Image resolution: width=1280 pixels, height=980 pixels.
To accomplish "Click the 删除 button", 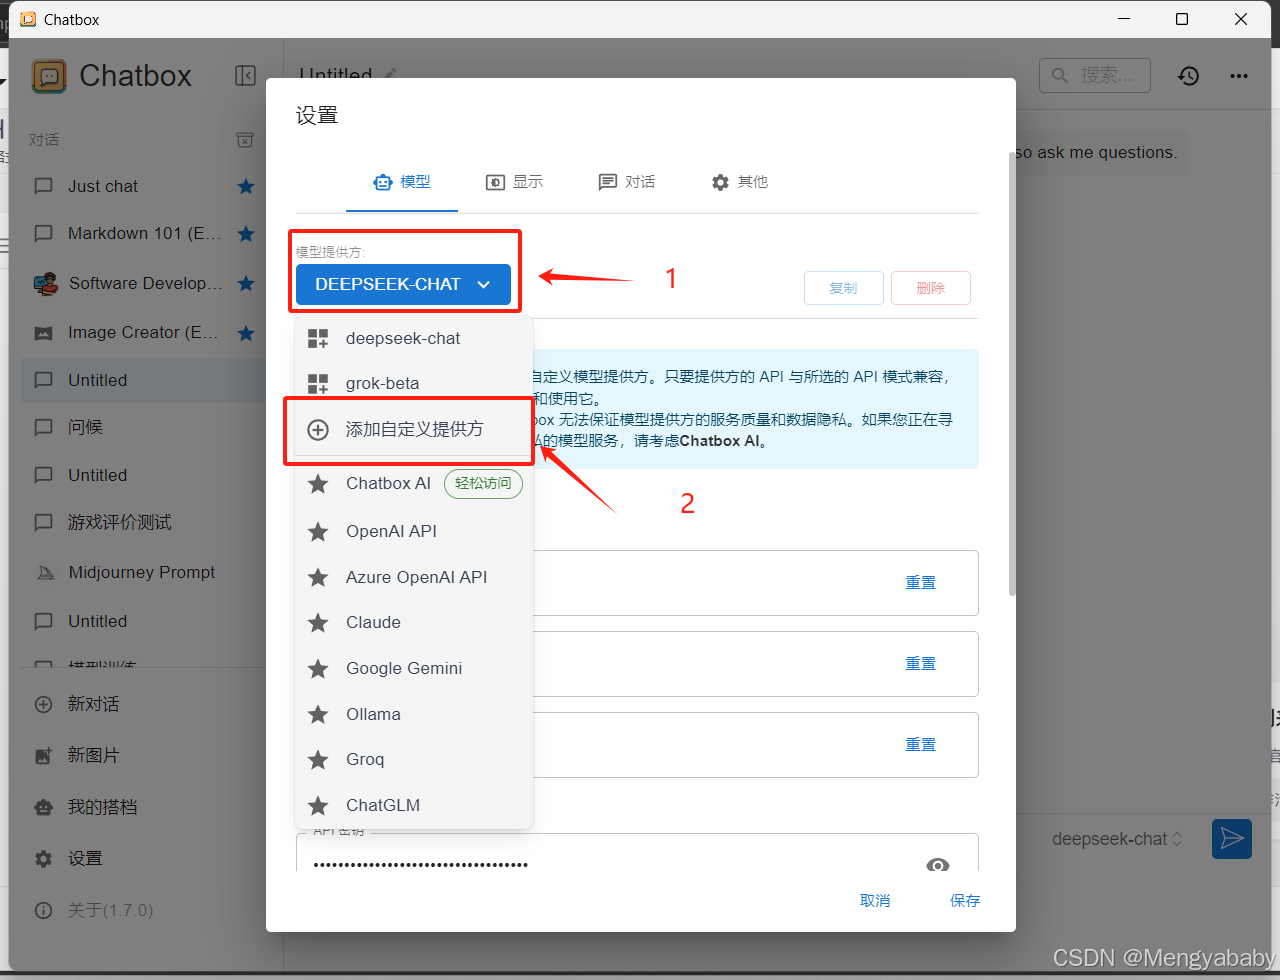I will pos(931,288).
